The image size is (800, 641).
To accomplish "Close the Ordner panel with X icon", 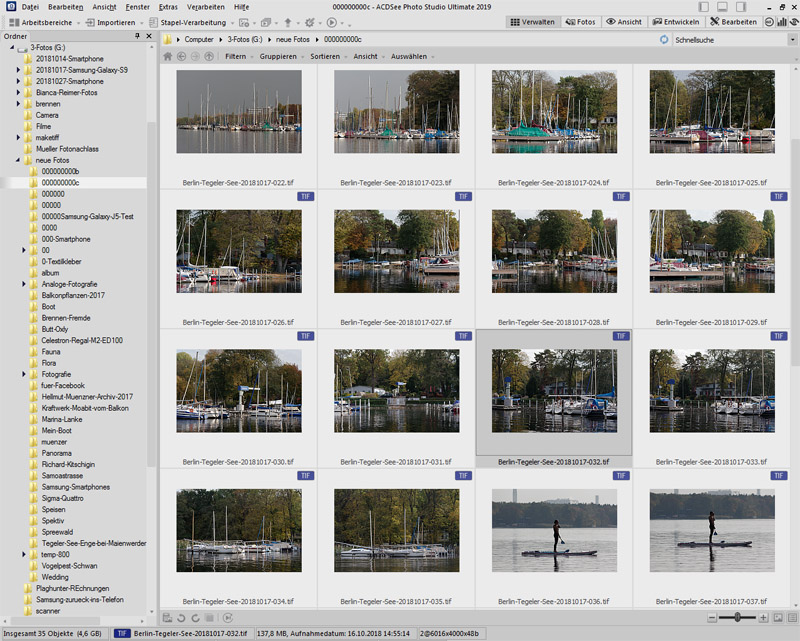I will coord(149,36).
